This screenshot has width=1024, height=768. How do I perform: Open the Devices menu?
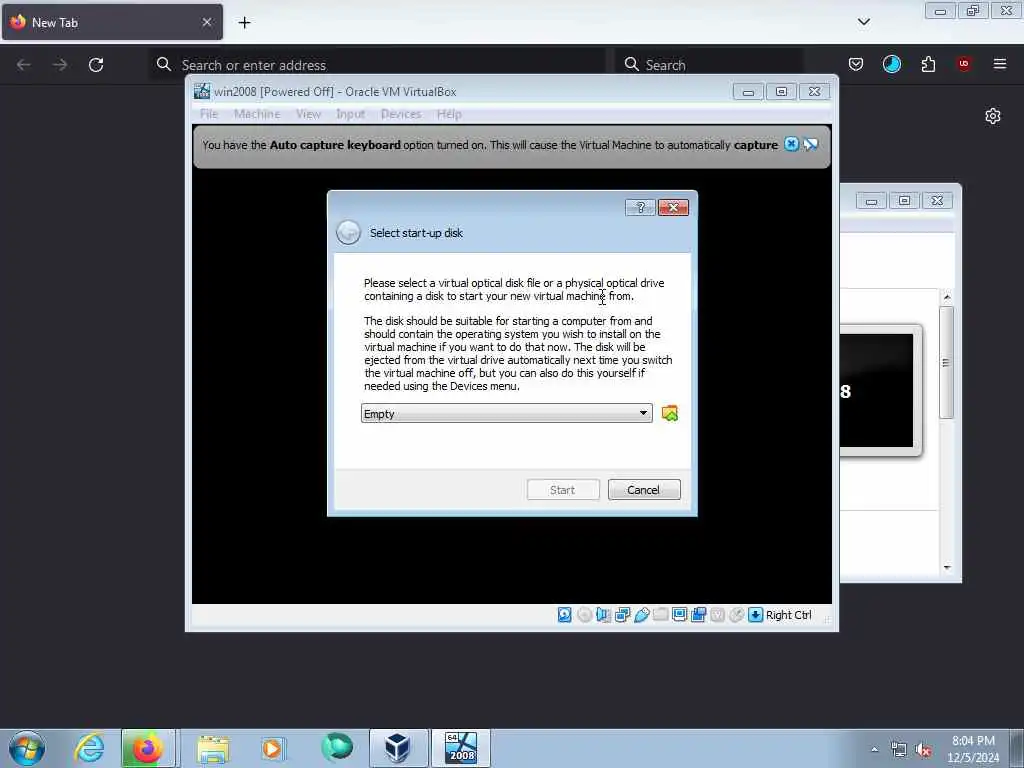(x=401, y=114)
